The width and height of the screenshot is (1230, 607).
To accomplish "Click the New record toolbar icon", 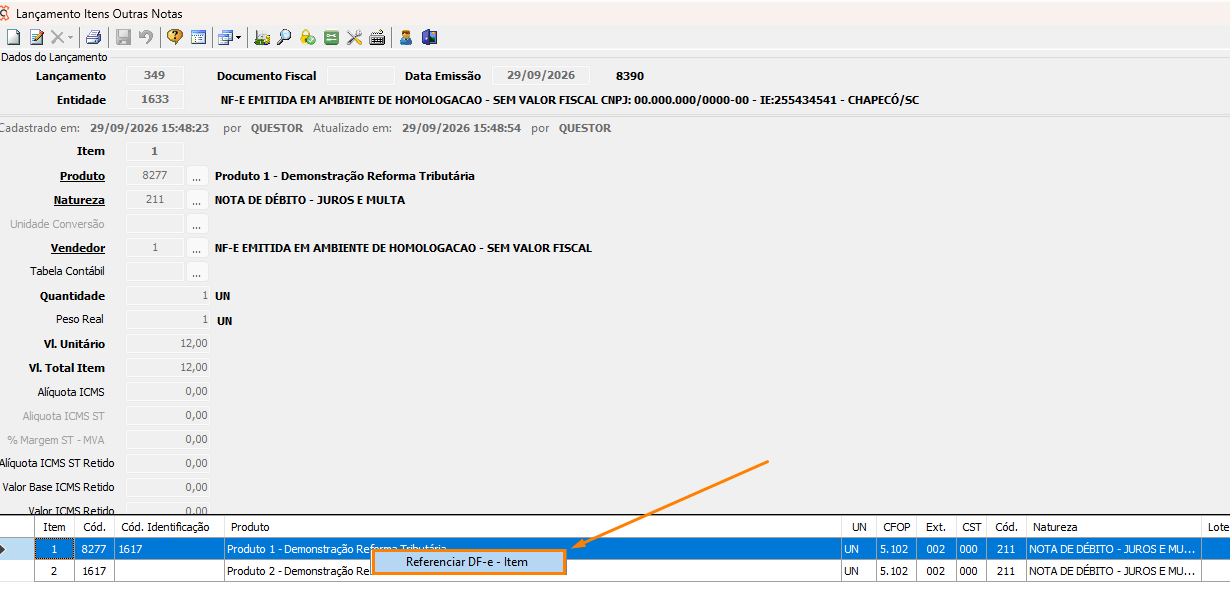I will (13, 37).
